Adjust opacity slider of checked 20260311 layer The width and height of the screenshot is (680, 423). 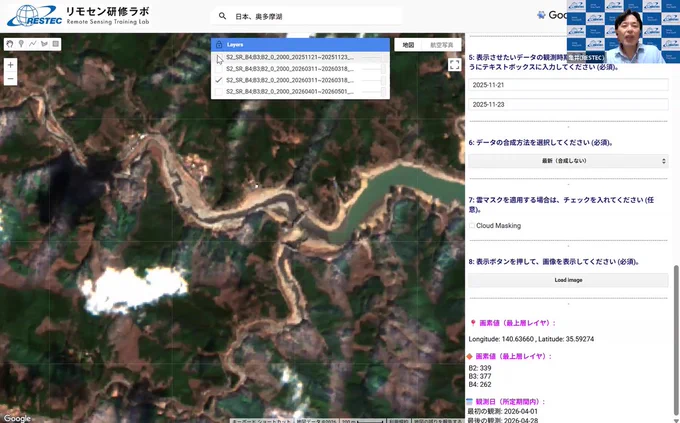pos(373,80)
